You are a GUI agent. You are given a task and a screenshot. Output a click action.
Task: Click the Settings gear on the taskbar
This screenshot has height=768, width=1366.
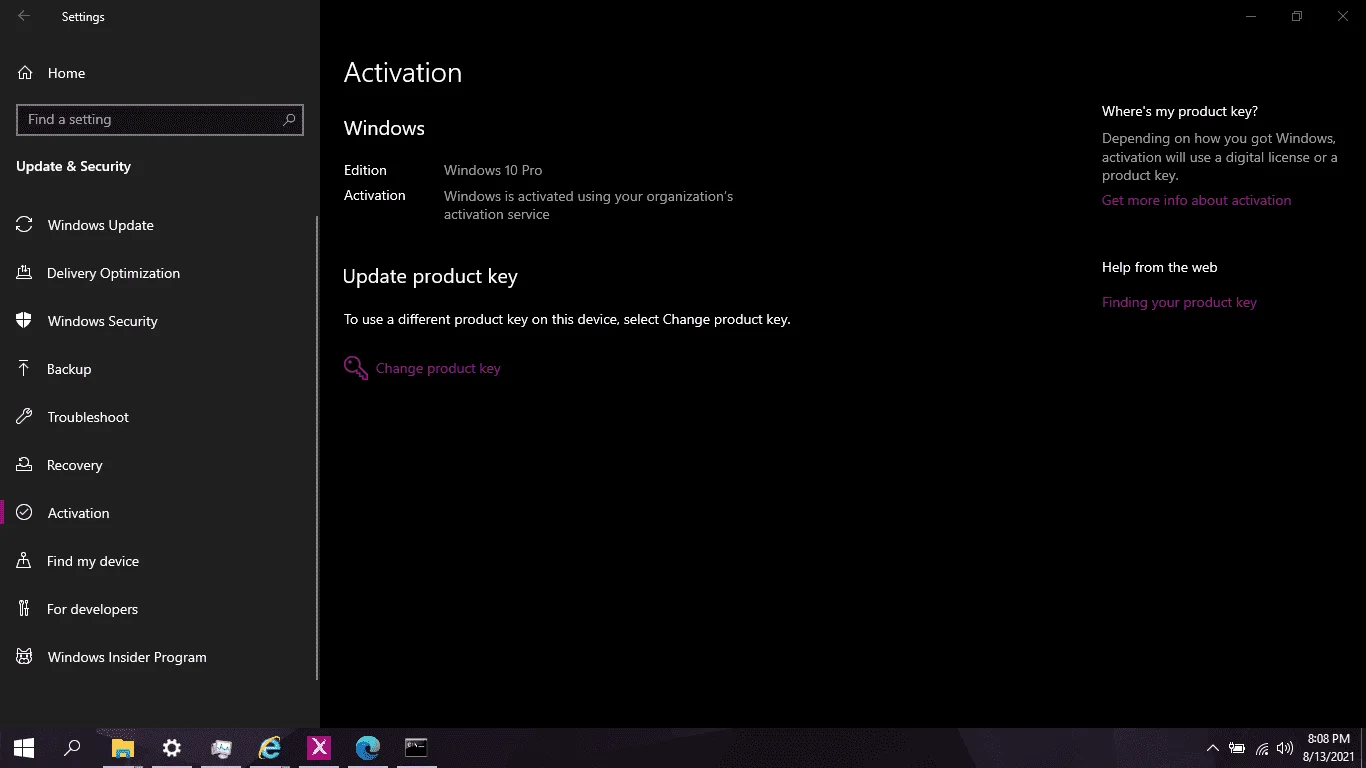[x=172, y=748]
